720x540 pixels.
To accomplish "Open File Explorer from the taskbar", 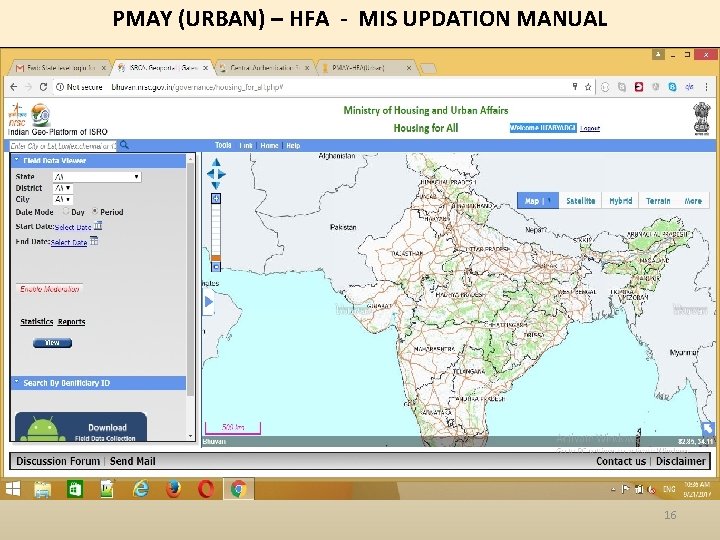I will pos(43,489).
